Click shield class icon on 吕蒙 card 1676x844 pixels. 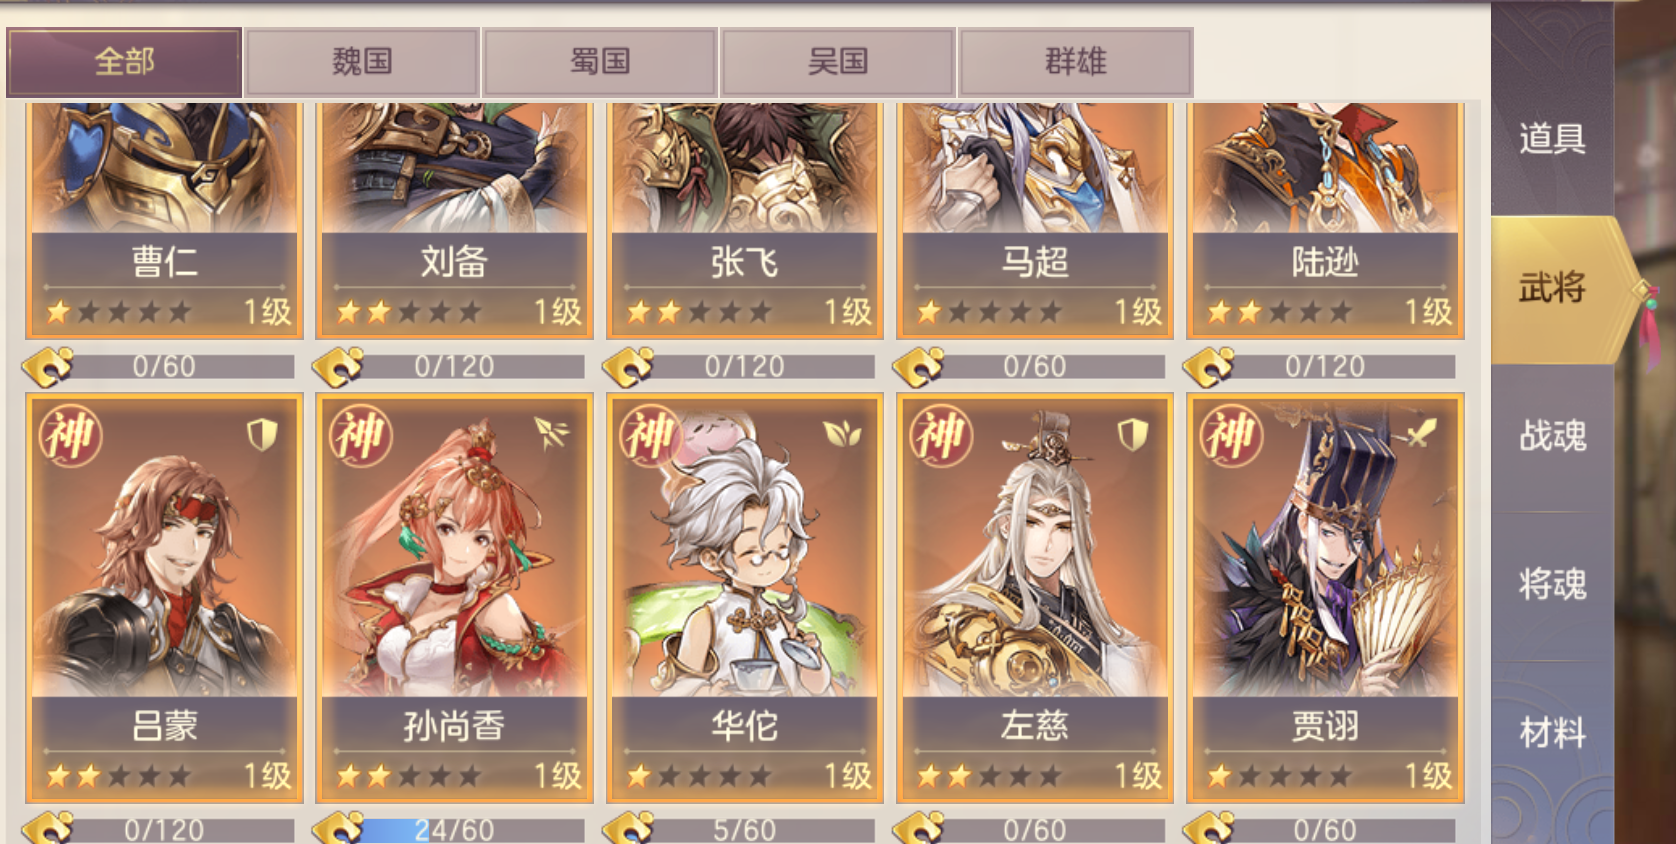point(262,434)
